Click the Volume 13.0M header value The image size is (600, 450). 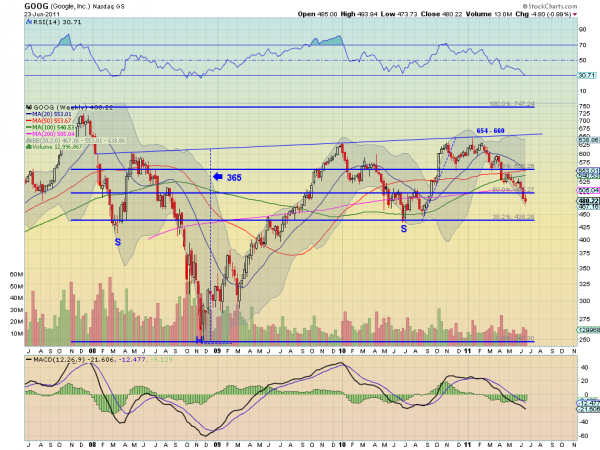tap(489, 14)
